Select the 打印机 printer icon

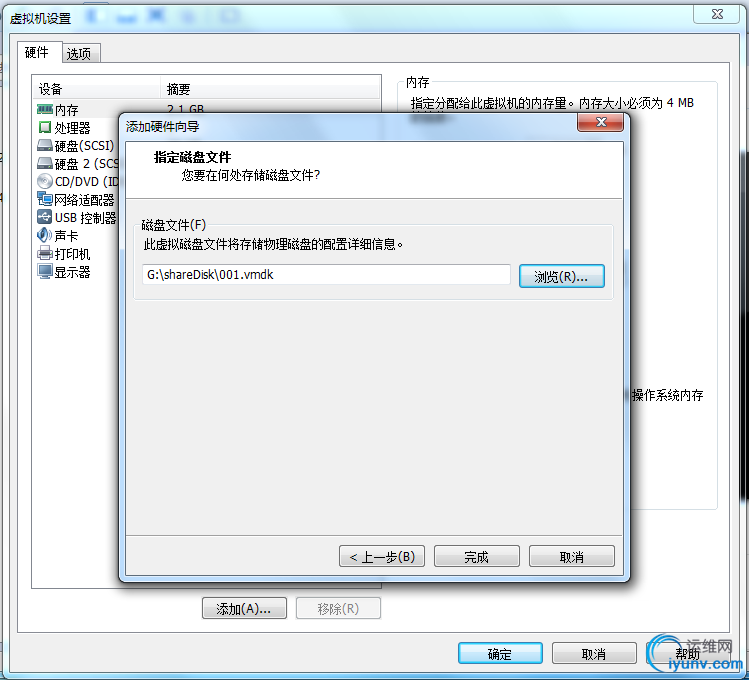click(x=44, y=253)
